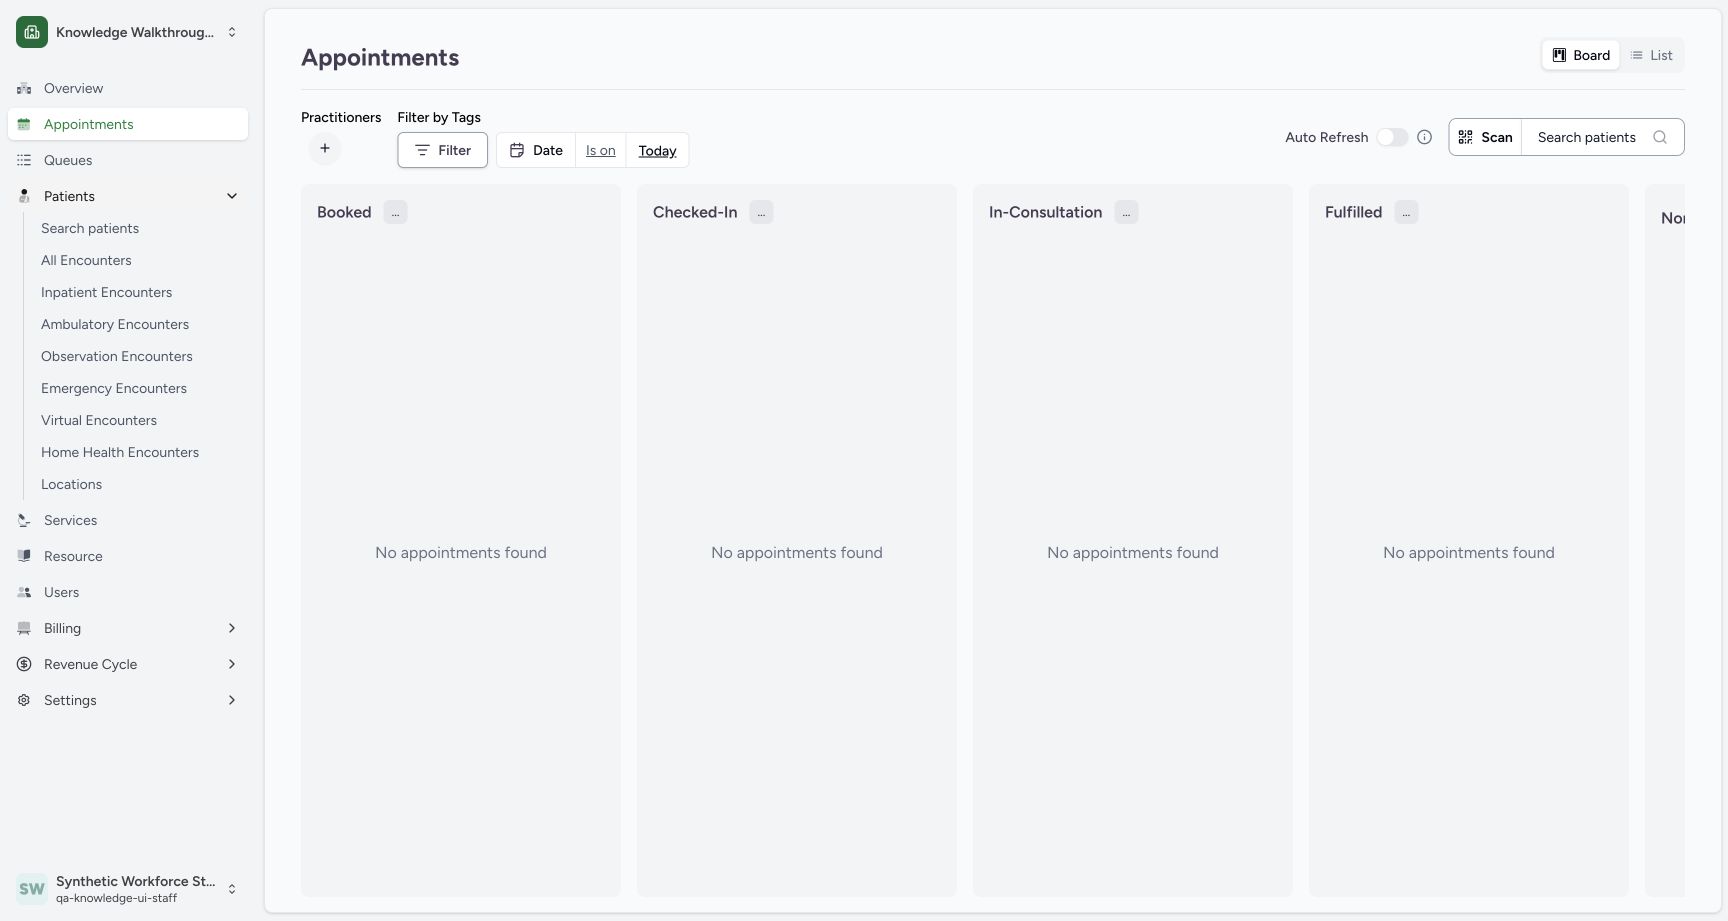Click the Billing sidebar icon

coord(24,628)
